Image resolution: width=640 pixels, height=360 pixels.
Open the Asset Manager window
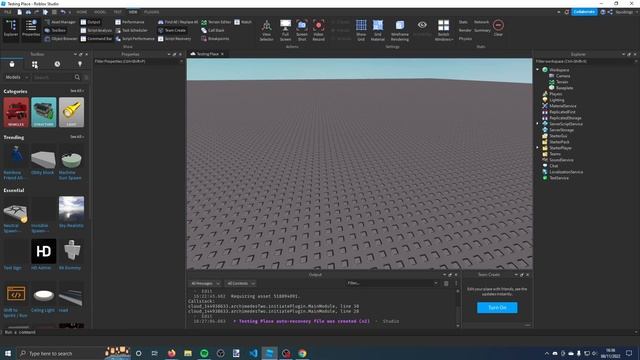[x=60, y=22]
